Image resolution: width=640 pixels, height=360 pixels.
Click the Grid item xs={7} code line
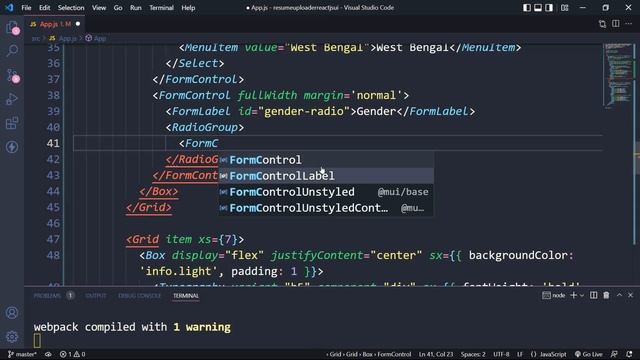pyautogui.click(x=185, y=240)
